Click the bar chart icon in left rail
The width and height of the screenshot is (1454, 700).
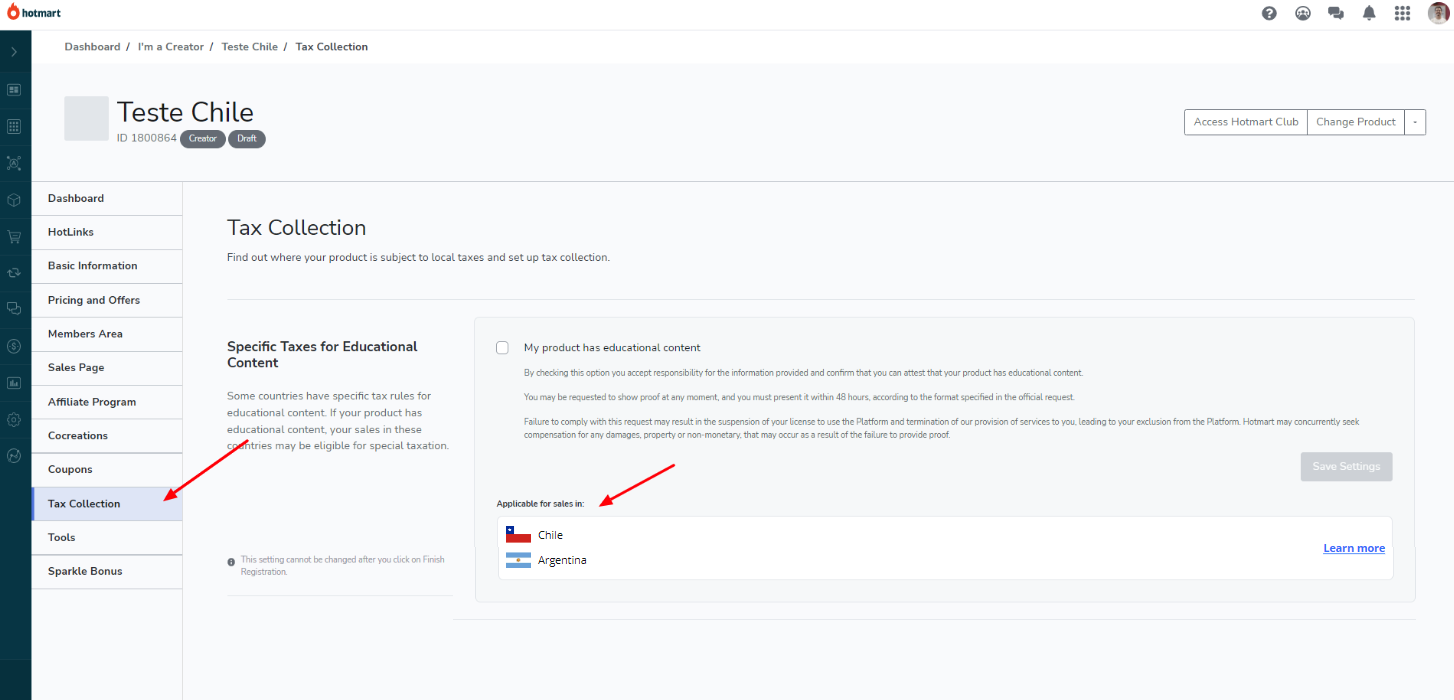[x=14, y=382]
